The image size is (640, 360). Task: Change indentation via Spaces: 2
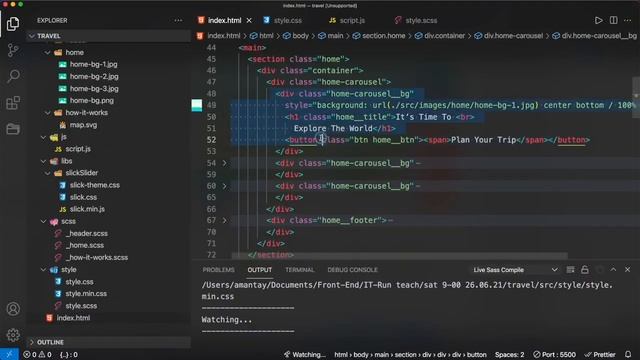point(509,355)
